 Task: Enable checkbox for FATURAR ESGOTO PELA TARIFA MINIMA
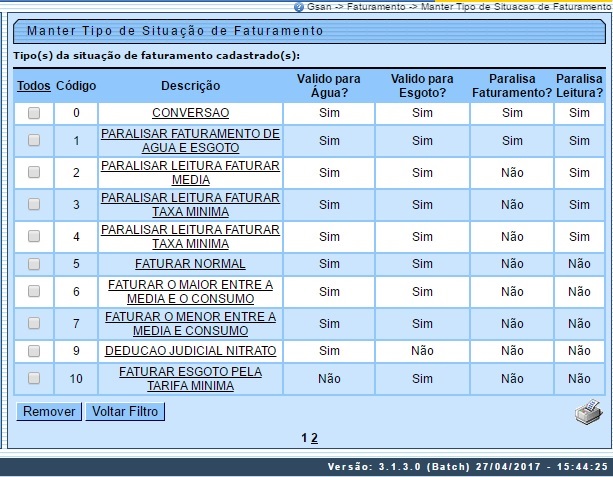[34, 378]
